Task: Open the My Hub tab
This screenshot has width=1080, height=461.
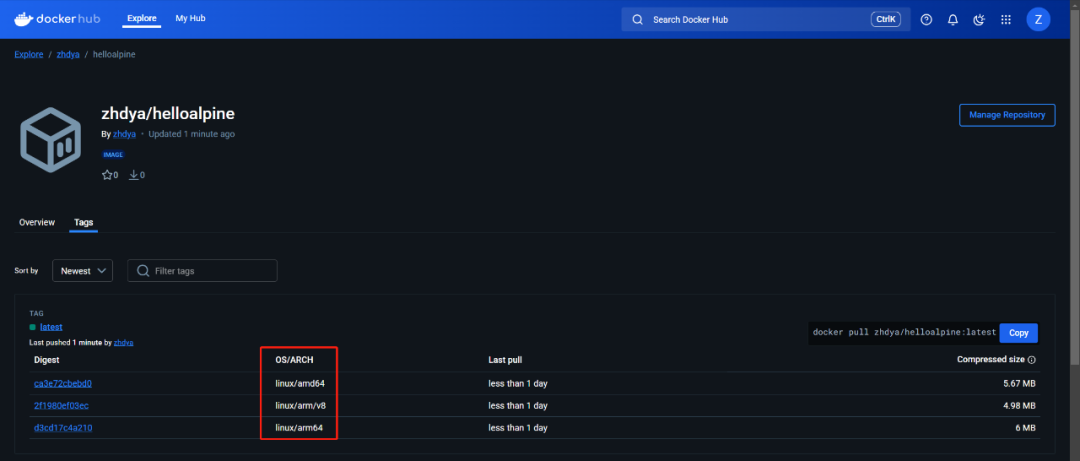Action: (x=190, y=19)
